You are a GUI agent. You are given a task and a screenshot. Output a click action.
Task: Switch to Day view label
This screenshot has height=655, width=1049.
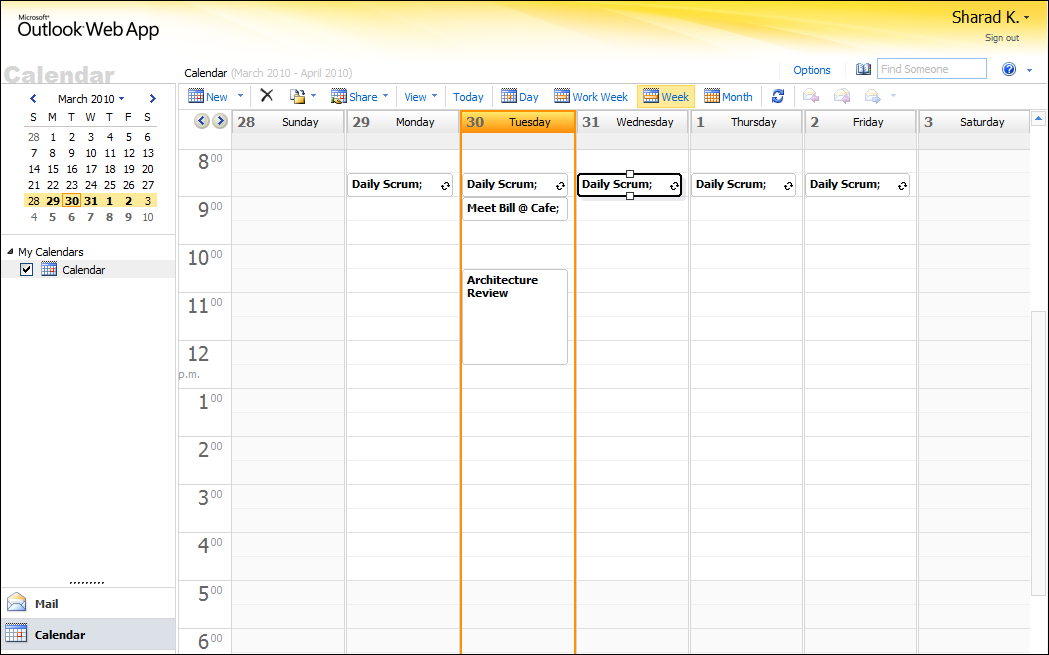click(529, 97)
